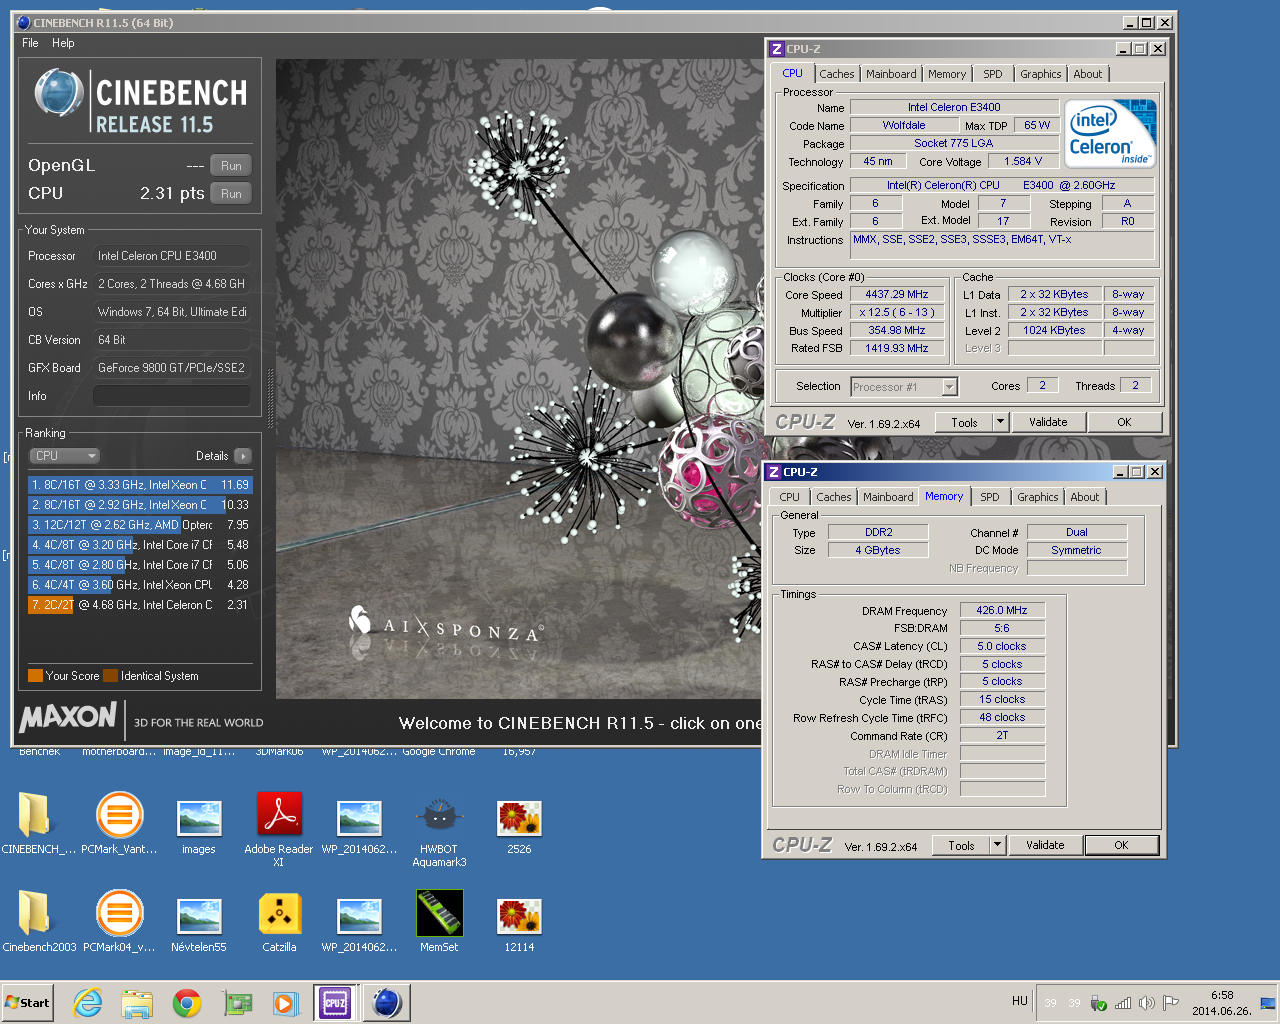Switch to Caches tab in upper CPU-Z
Viewport: 1280px width, 1024px height.
point(837,74)
